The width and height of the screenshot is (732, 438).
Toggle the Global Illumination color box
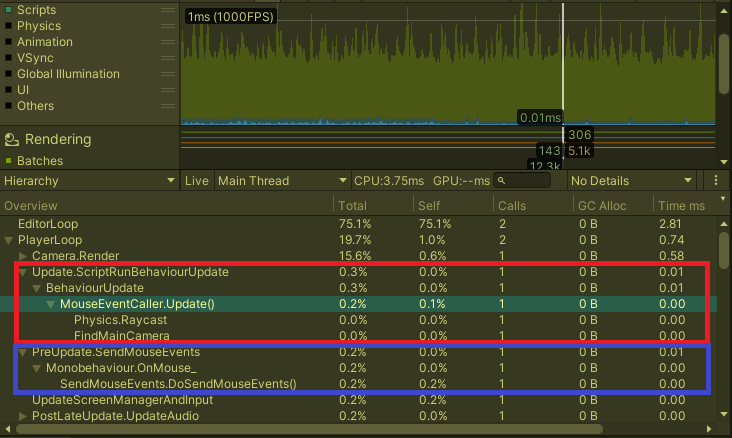pos(8,74)
